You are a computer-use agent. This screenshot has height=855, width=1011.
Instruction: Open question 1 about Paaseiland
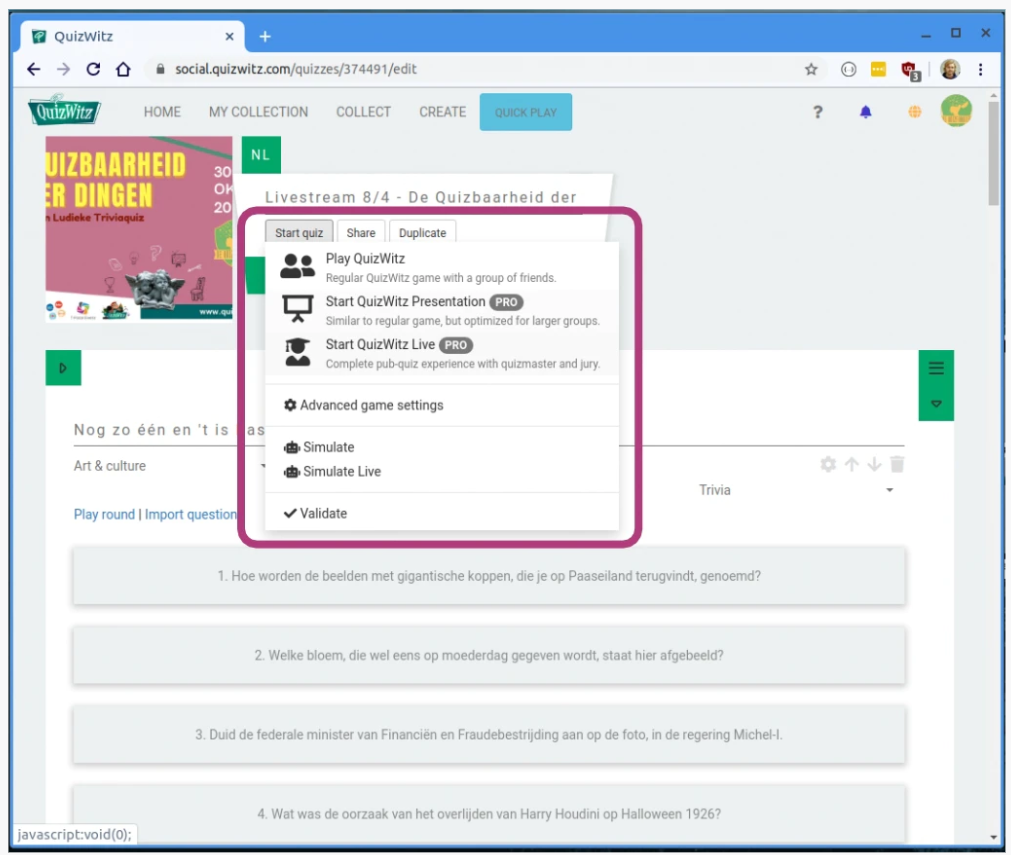(489, 576)
